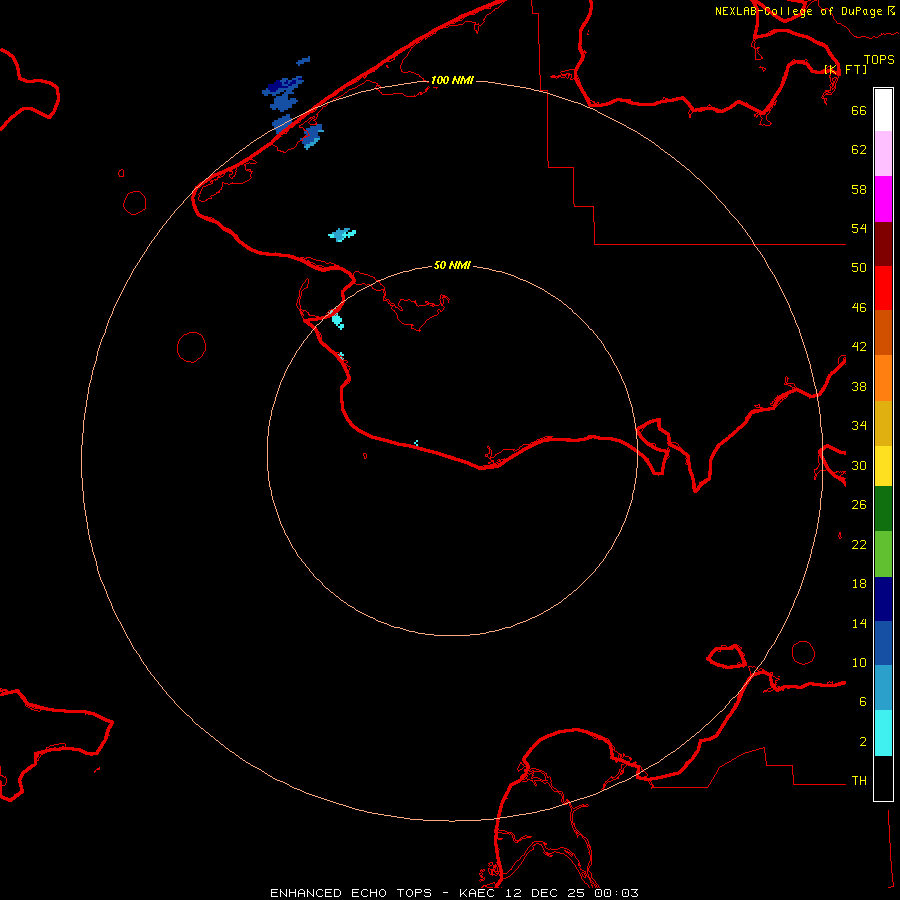900x900 pixels.
Task: Click the 100 NMI range ring label
Action: click(452, 80)
